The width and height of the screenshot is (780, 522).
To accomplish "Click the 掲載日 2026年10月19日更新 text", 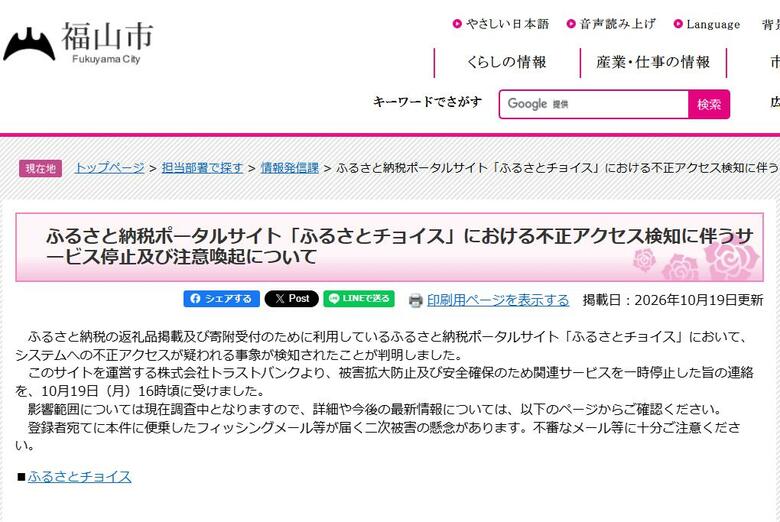I will 673,300.
